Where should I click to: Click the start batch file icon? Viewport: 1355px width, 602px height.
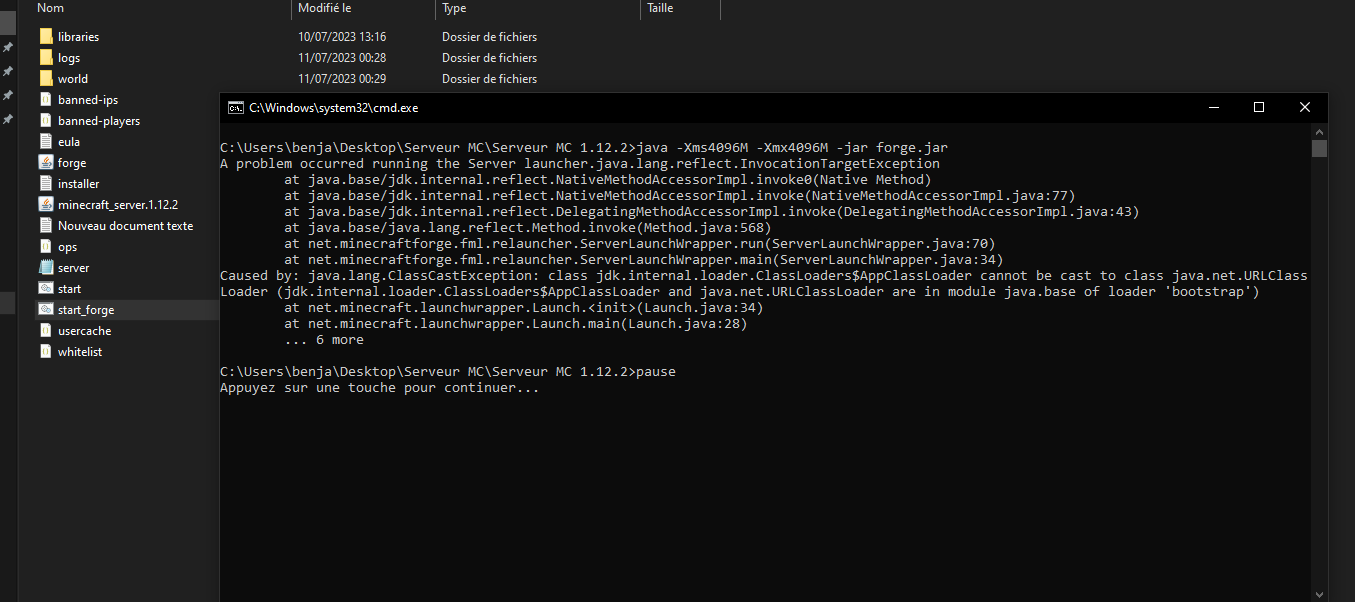[46, 289]
